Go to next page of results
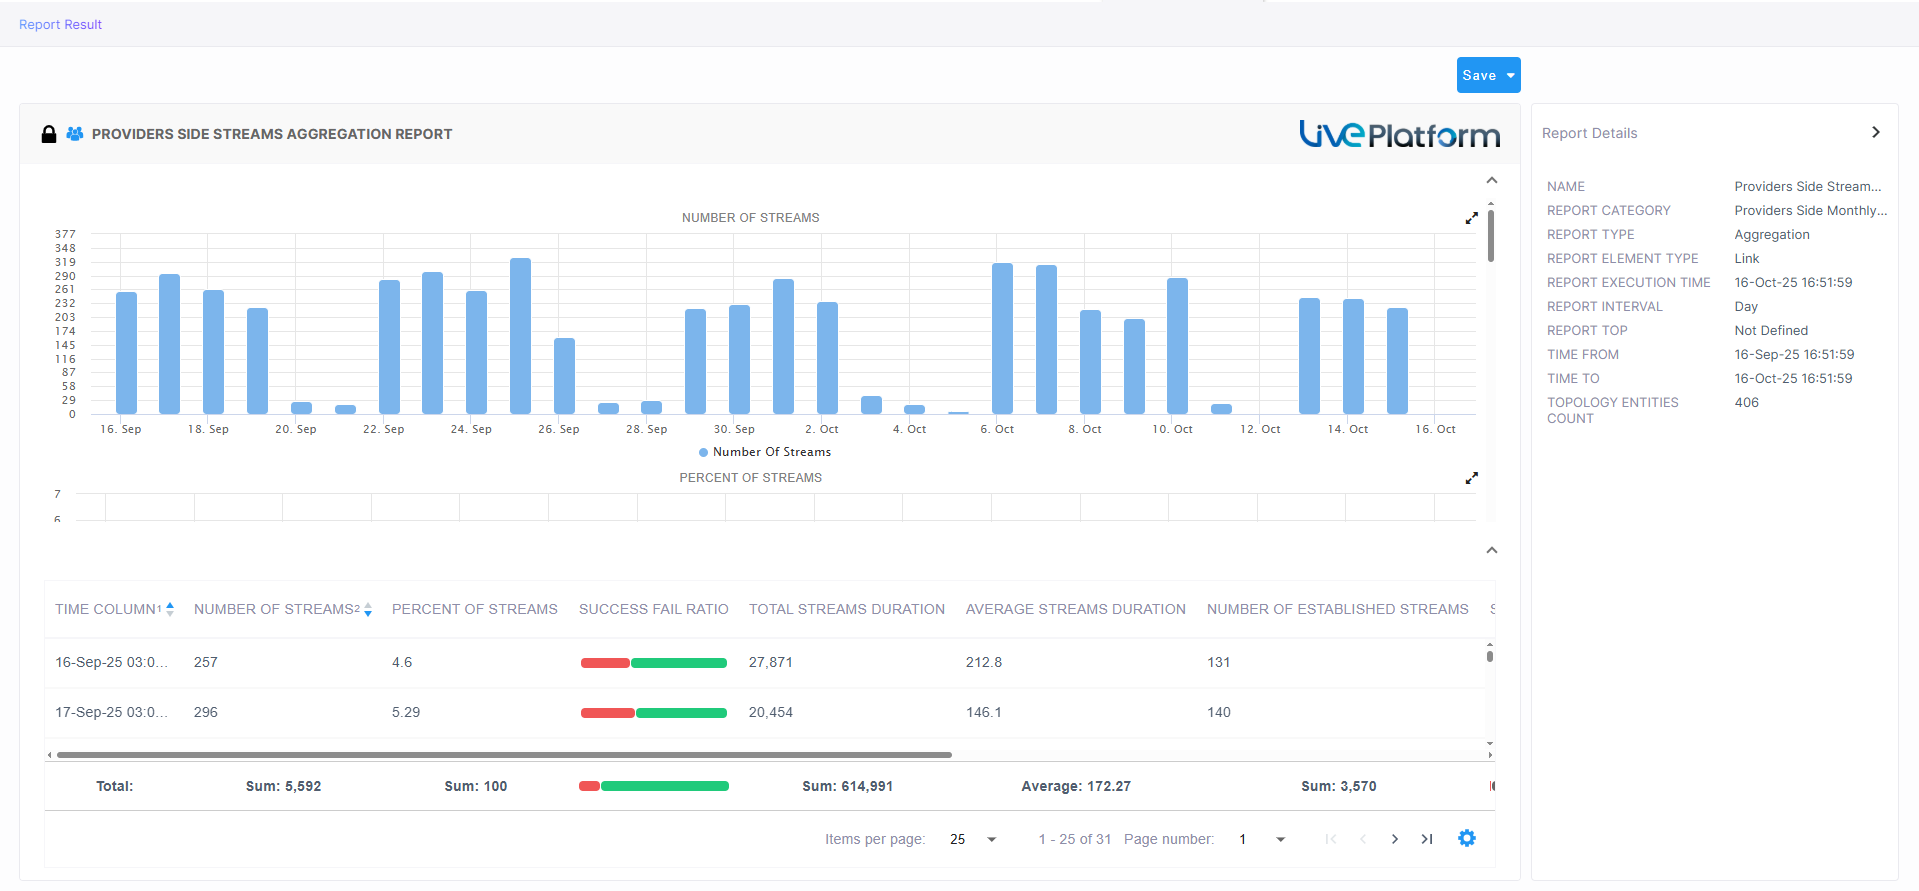The image size is (1919, 891). coord(1394,839)
